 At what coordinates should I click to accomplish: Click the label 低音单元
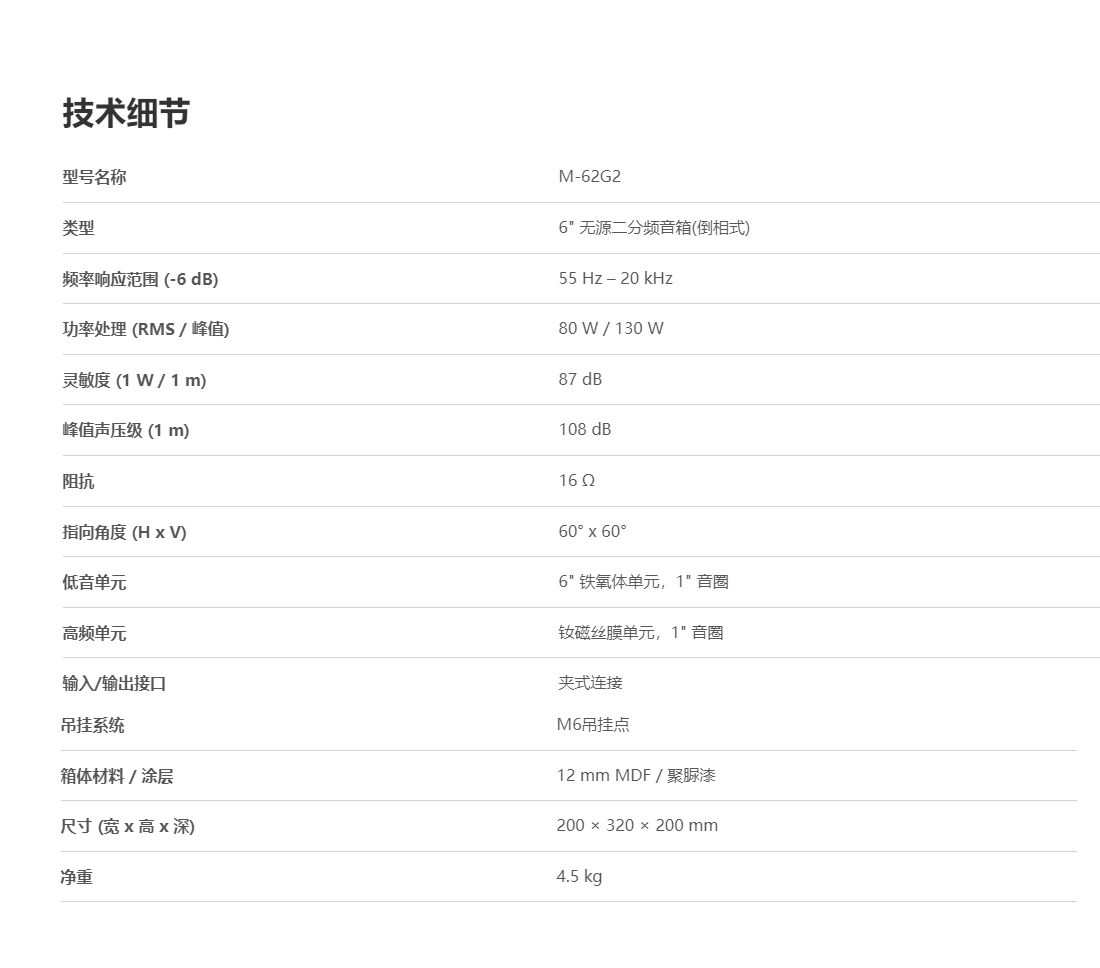pyautogui.click(x=94, y=582)
